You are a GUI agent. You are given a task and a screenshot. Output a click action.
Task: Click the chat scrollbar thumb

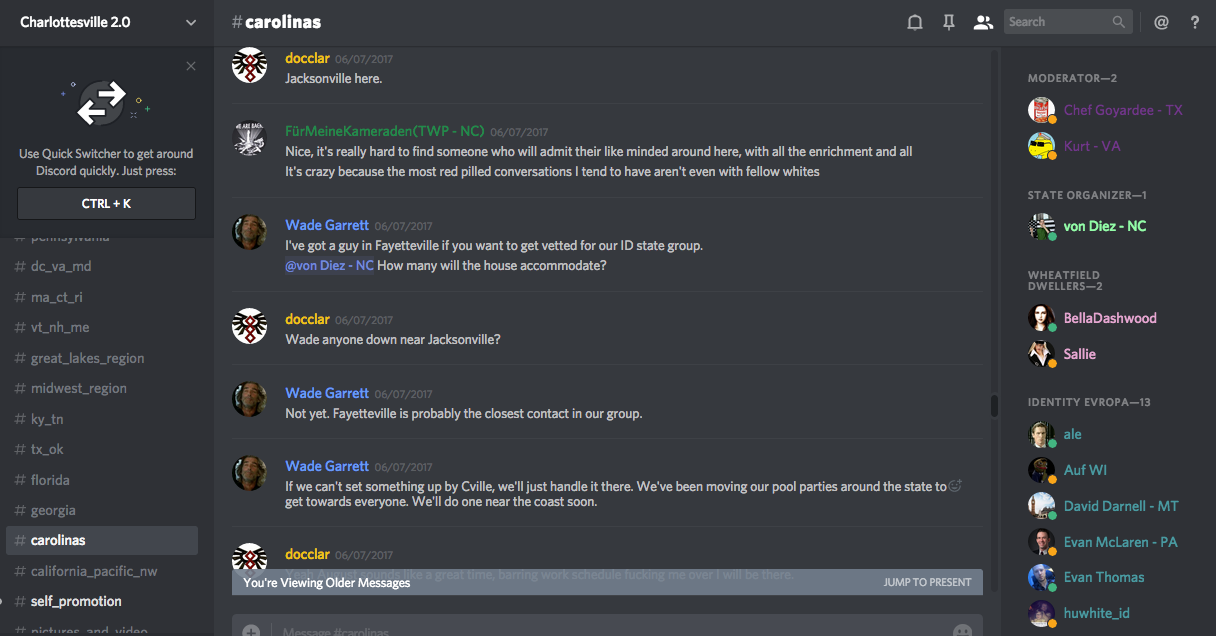coord(994,405)
